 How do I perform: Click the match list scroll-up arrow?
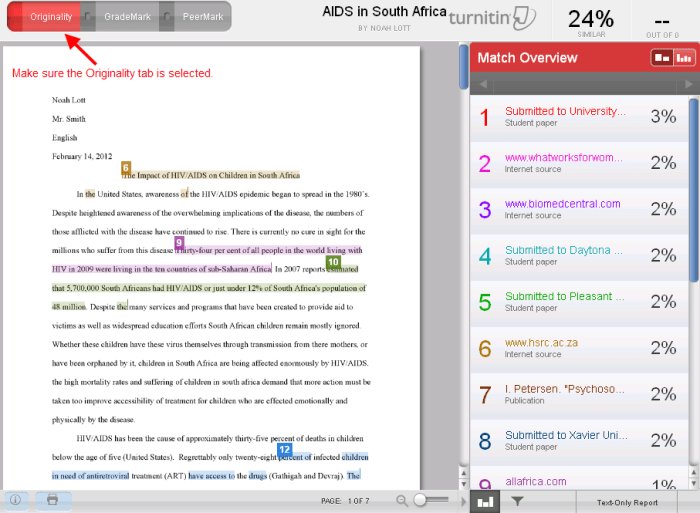(x=693, y=472)
